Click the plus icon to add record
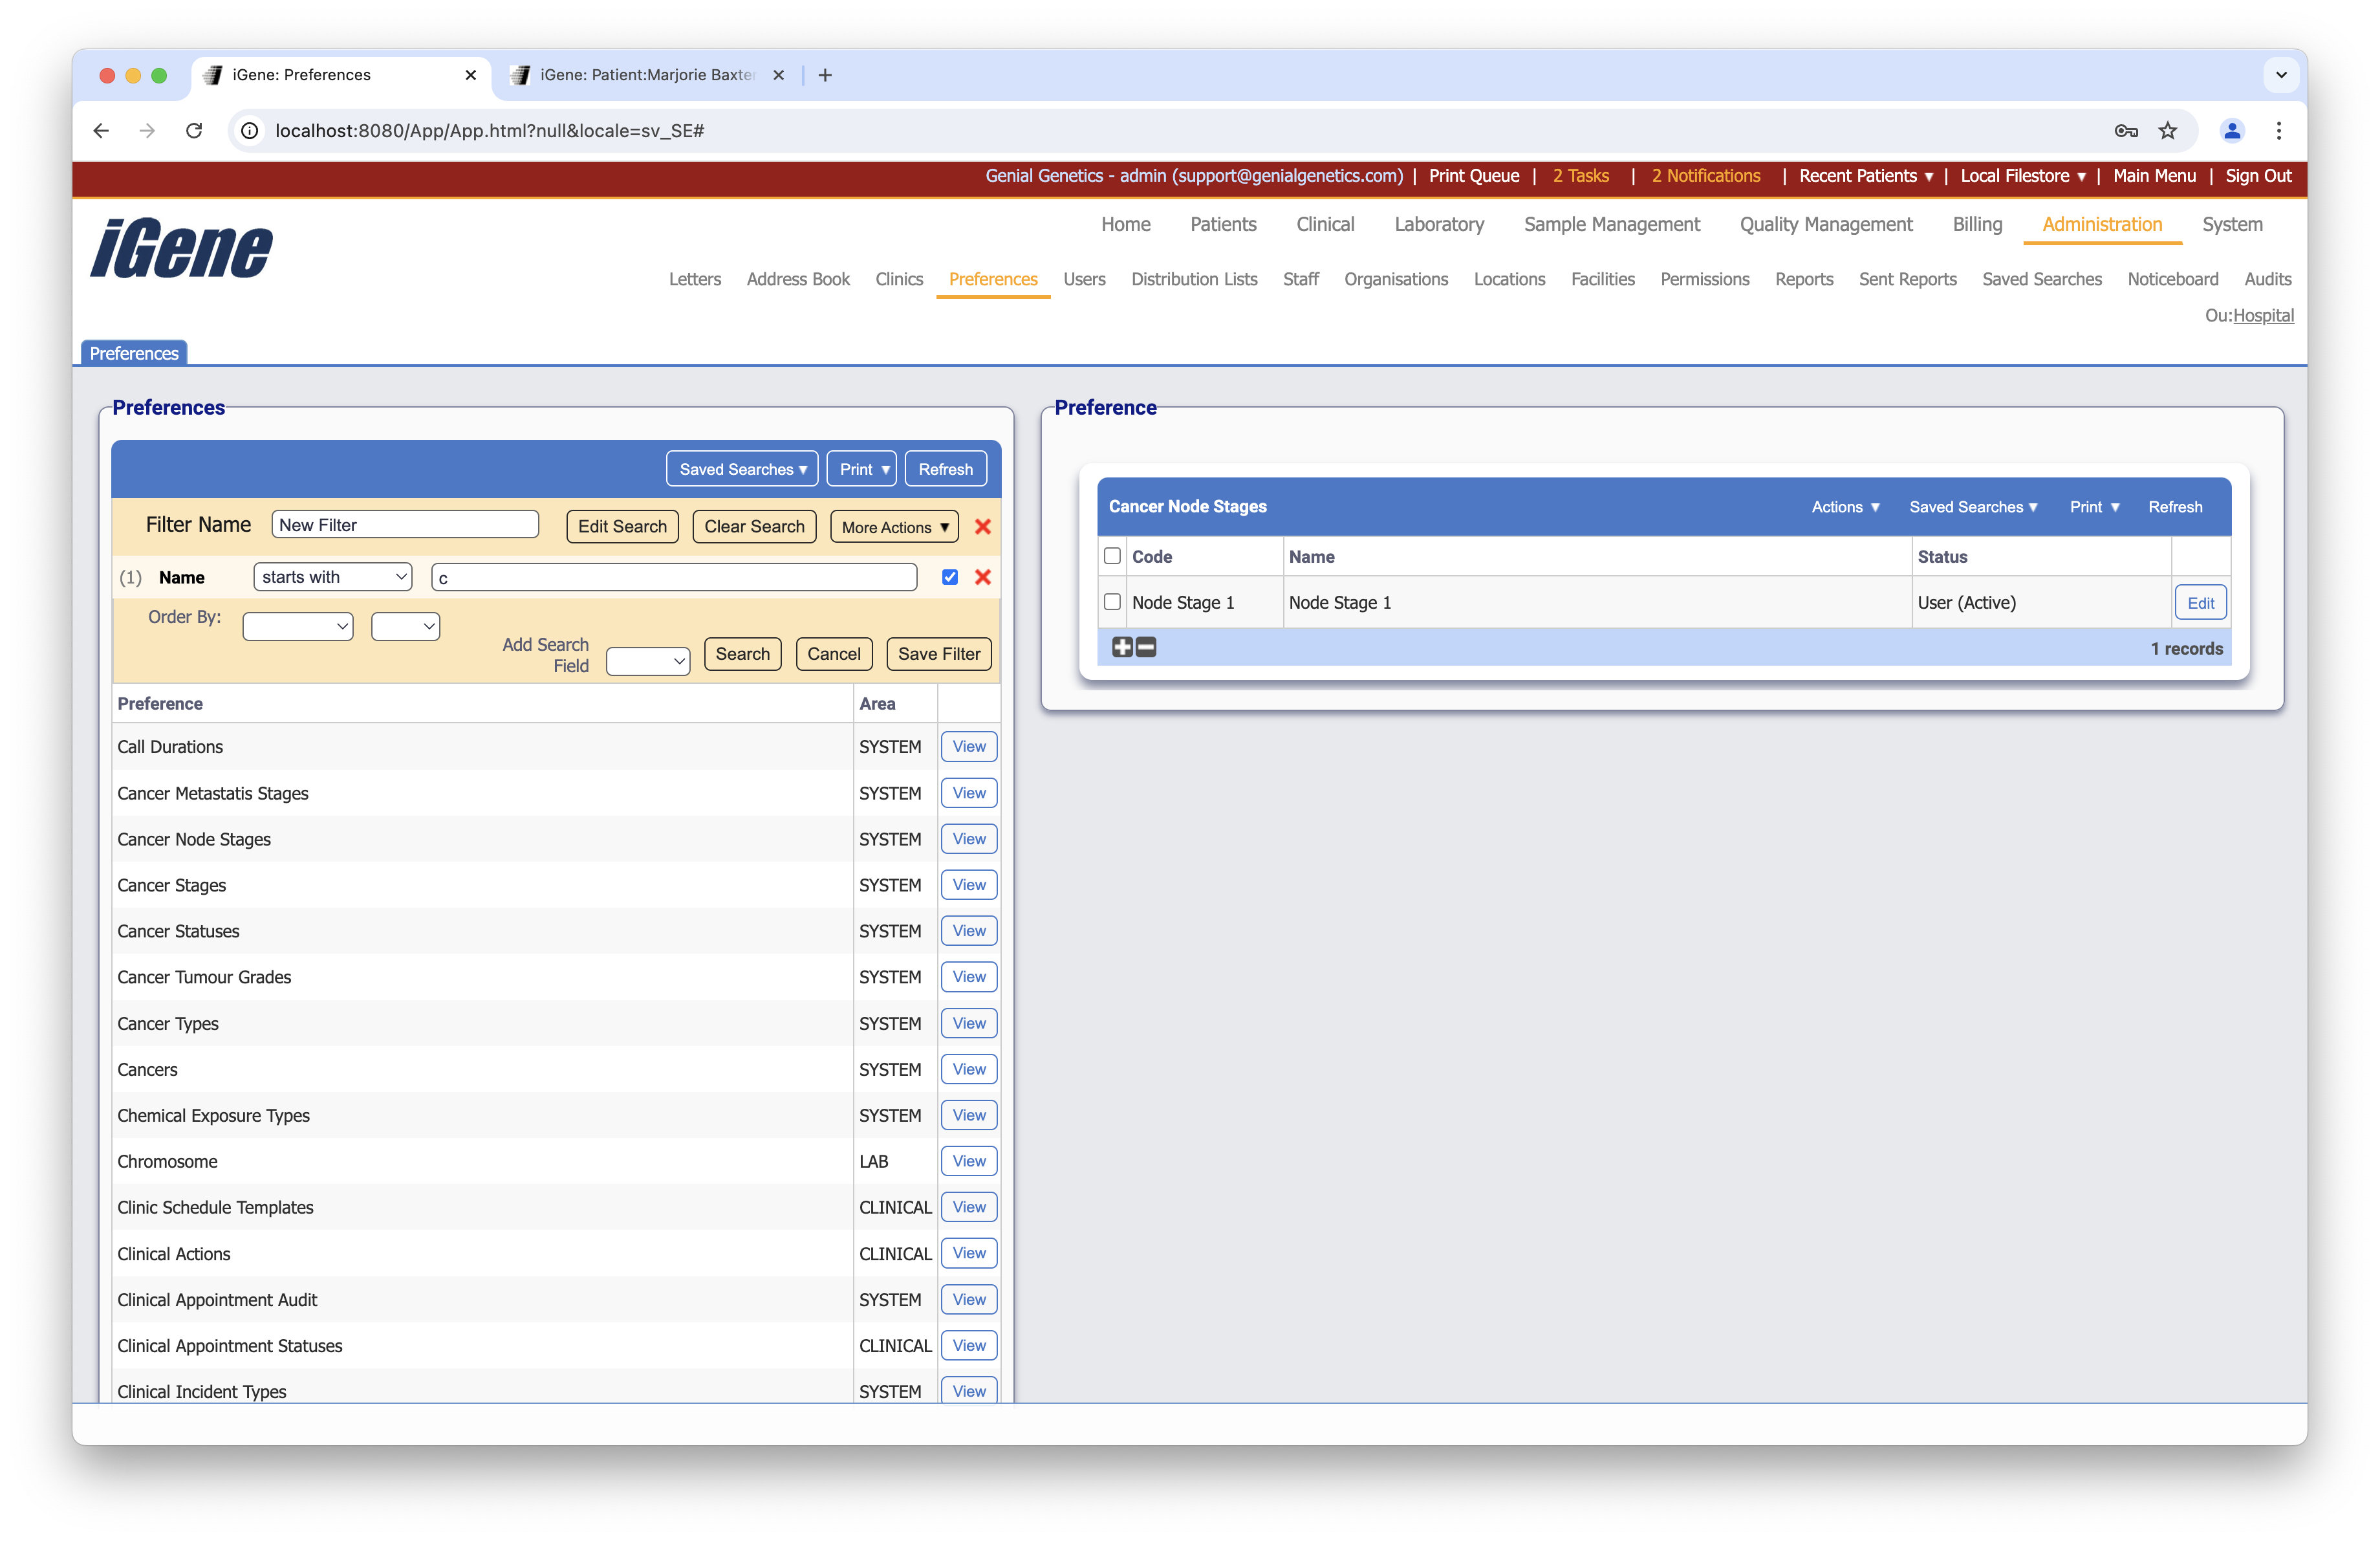The image size is (2380, 1541). pyautogui.click(x=1122, y=648)
